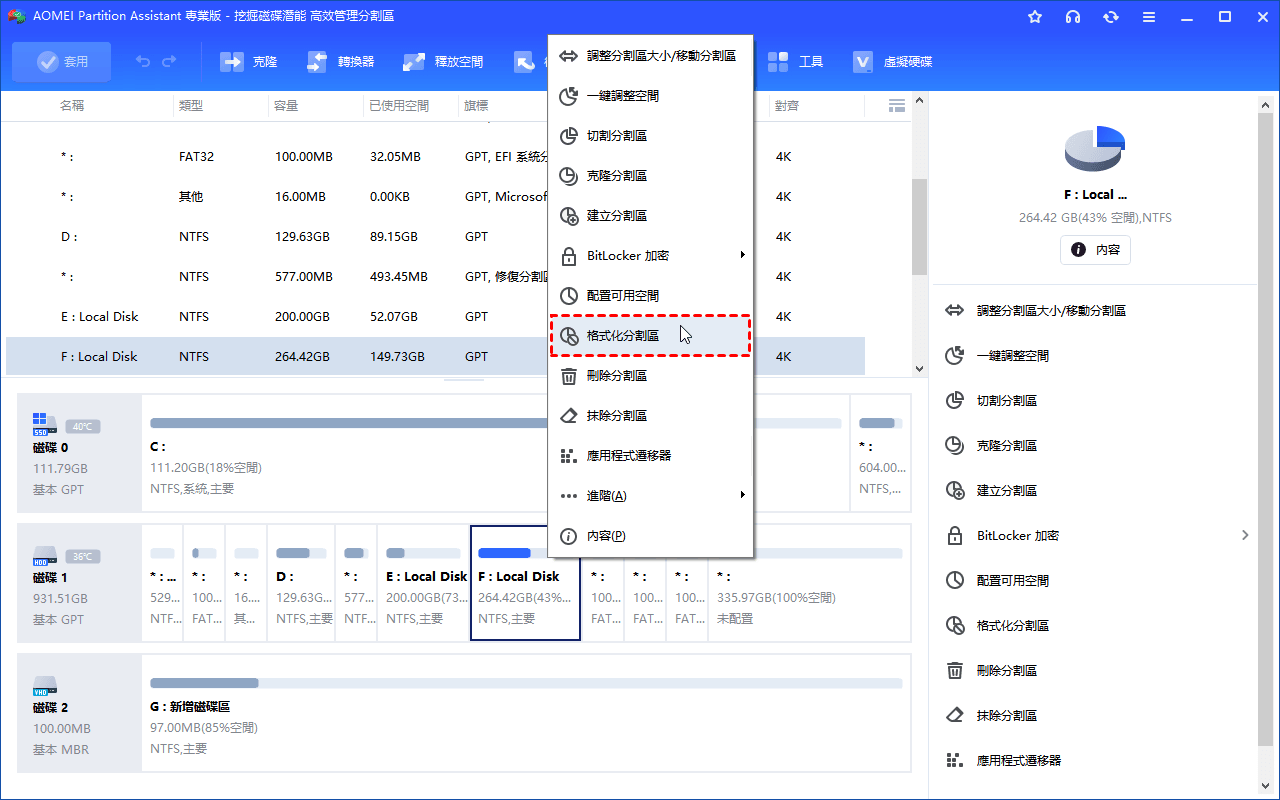Click the star favorite icon in title bar
Image resolution: width=1280 pixels, height=800 pixels.
click(x=1035, y=17)
